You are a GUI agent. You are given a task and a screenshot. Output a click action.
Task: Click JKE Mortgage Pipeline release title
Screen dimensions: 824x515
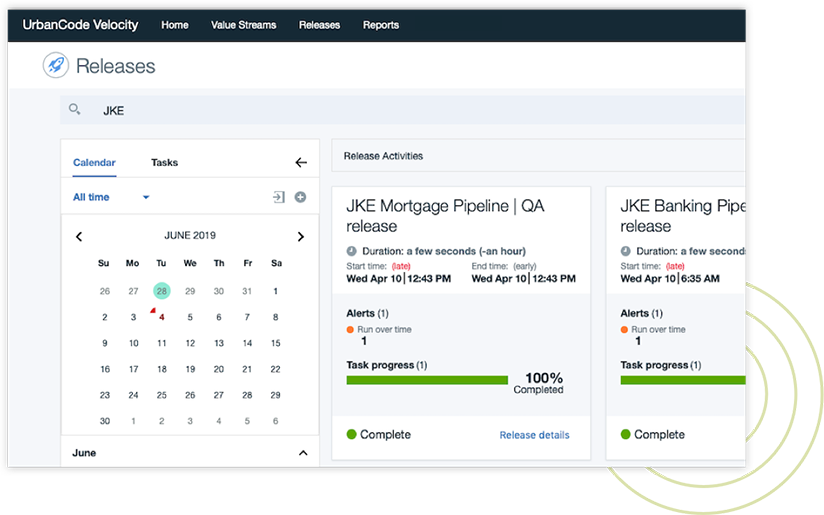[x=445, y=215]
